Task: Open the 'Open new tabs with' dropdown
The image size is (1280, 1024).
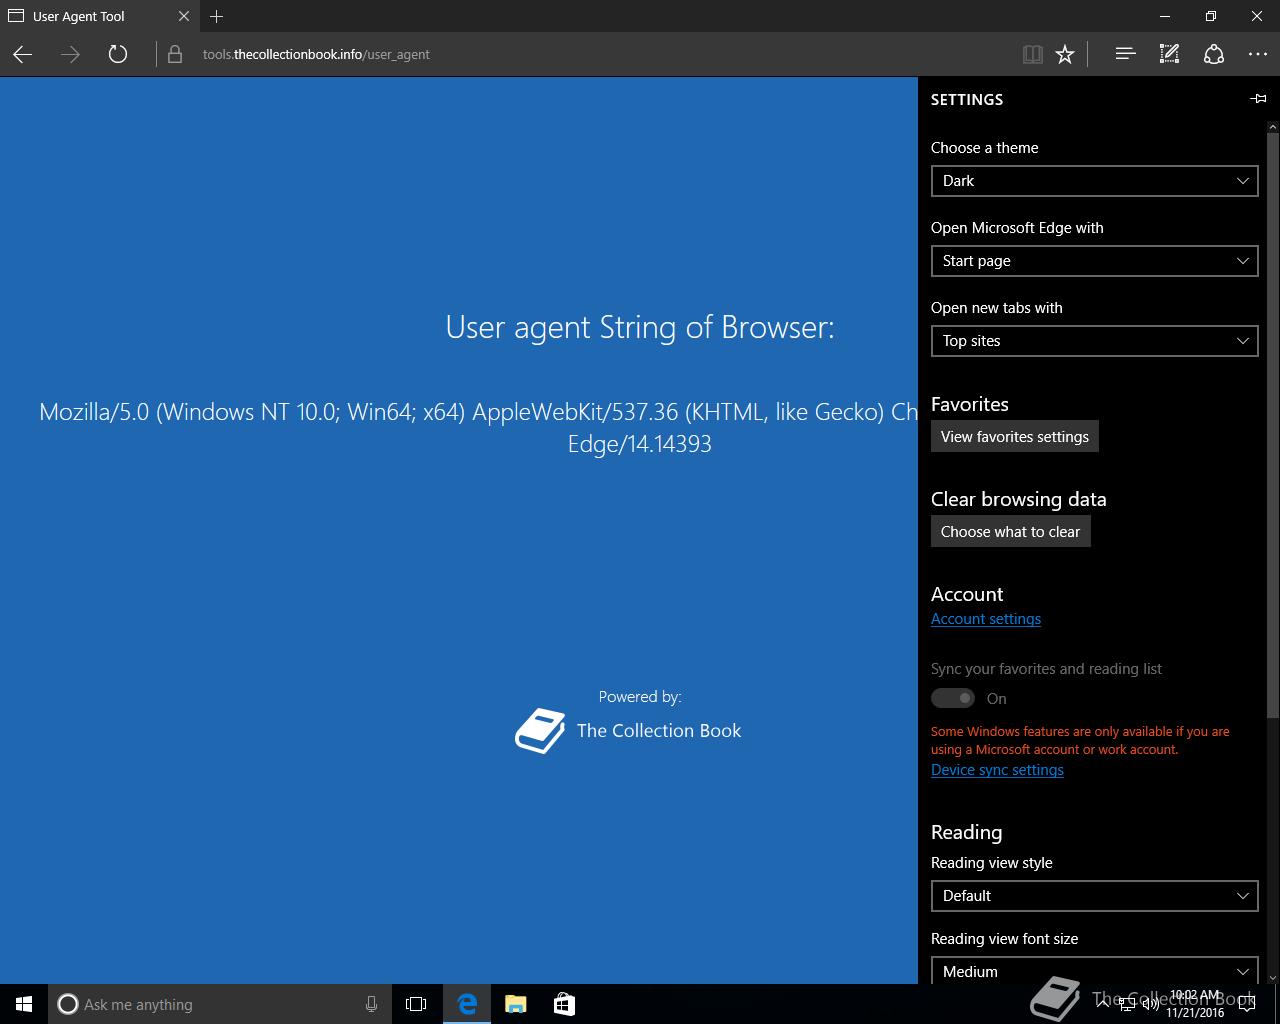Action: 1094,341
